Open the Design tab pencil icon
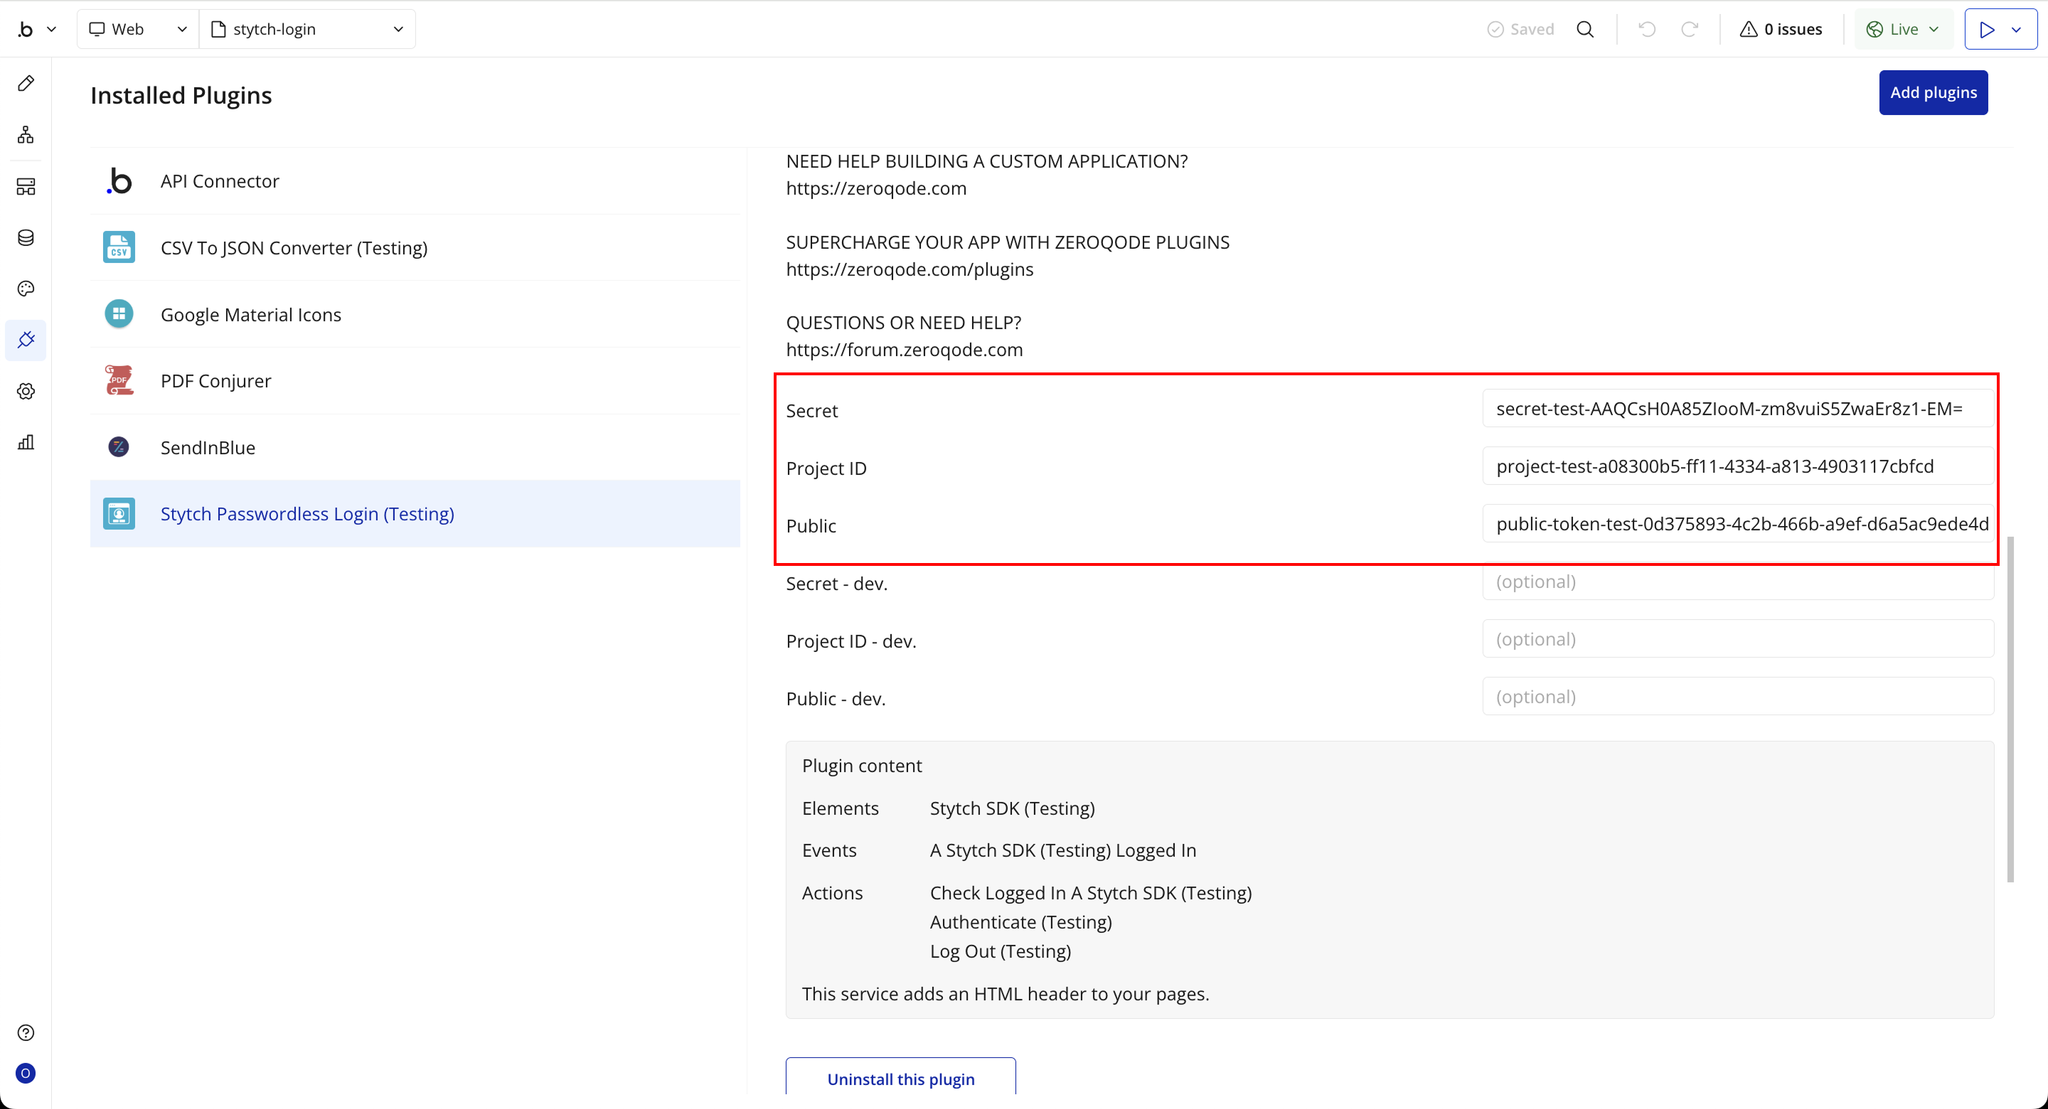 26,84
